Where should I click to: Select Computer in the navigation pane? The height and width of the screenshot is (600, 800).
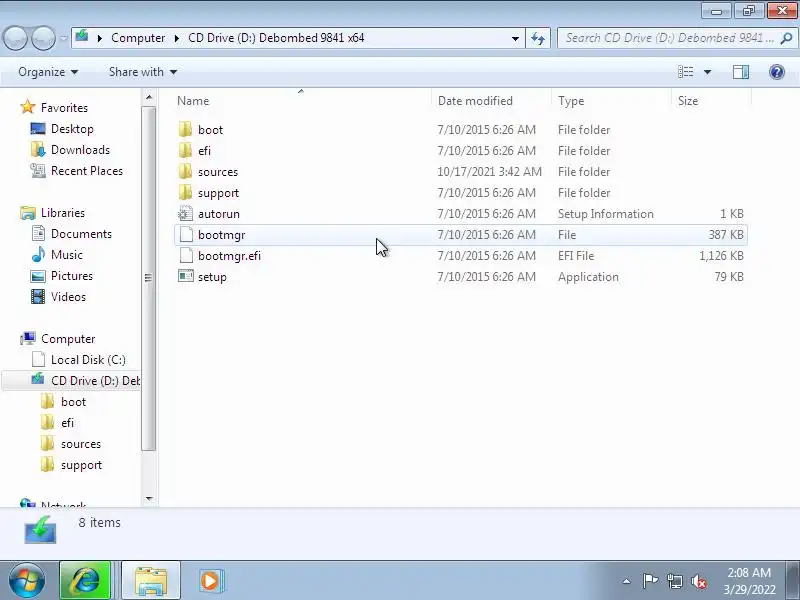[68, 339]
